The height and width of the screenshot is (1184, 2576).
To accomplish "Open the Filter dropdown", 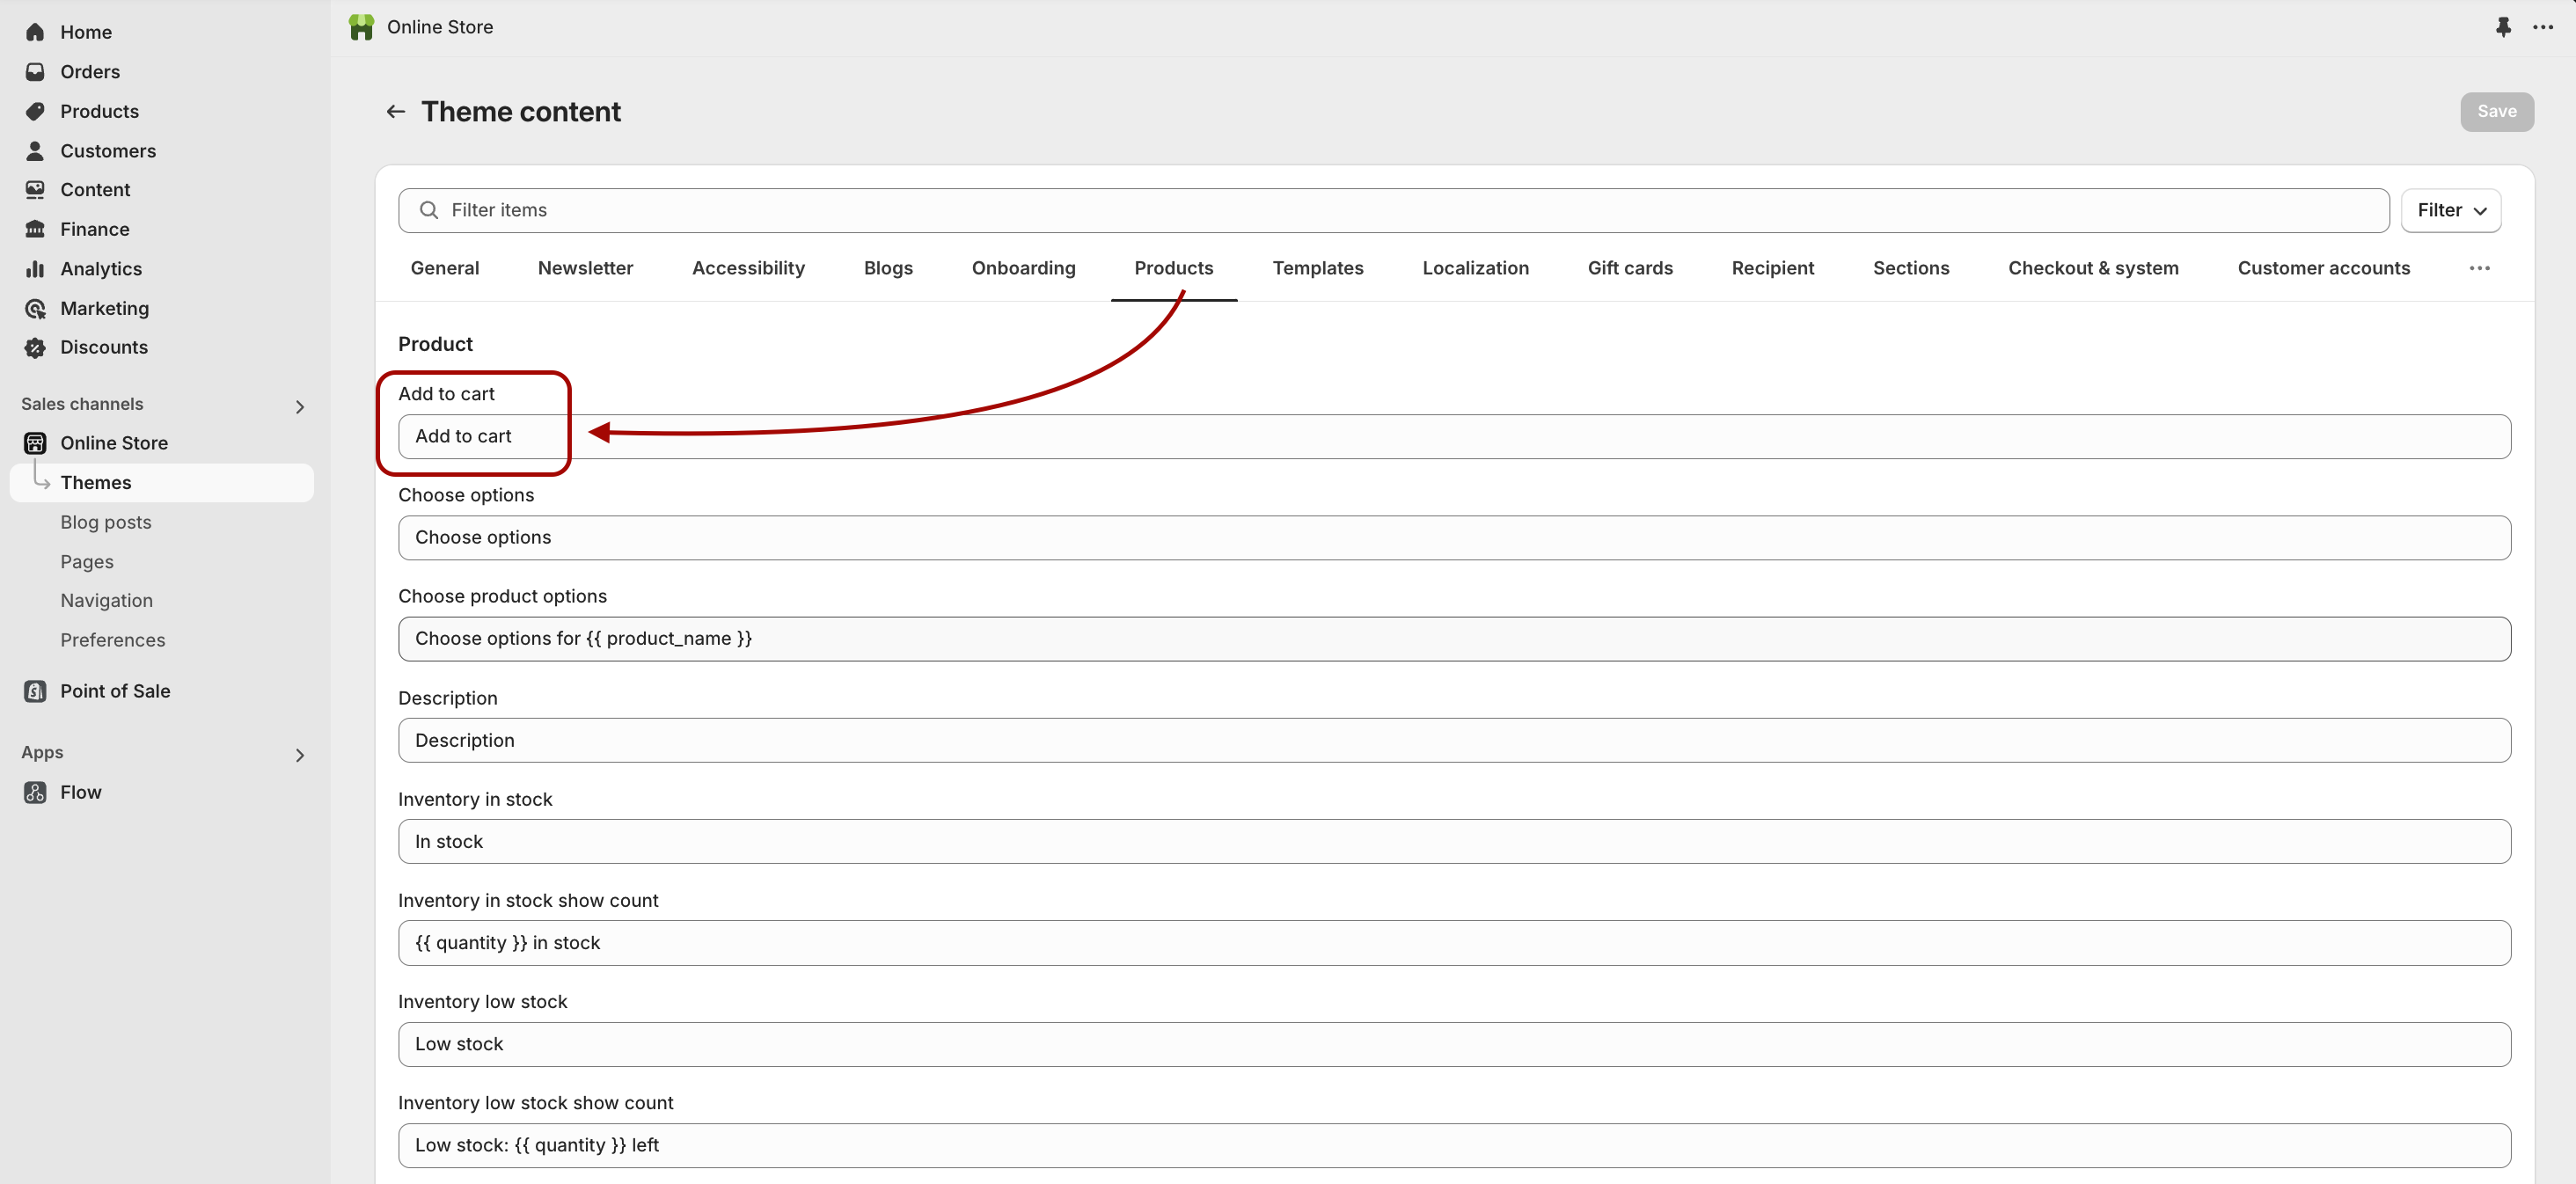I will click(2451, 210).
